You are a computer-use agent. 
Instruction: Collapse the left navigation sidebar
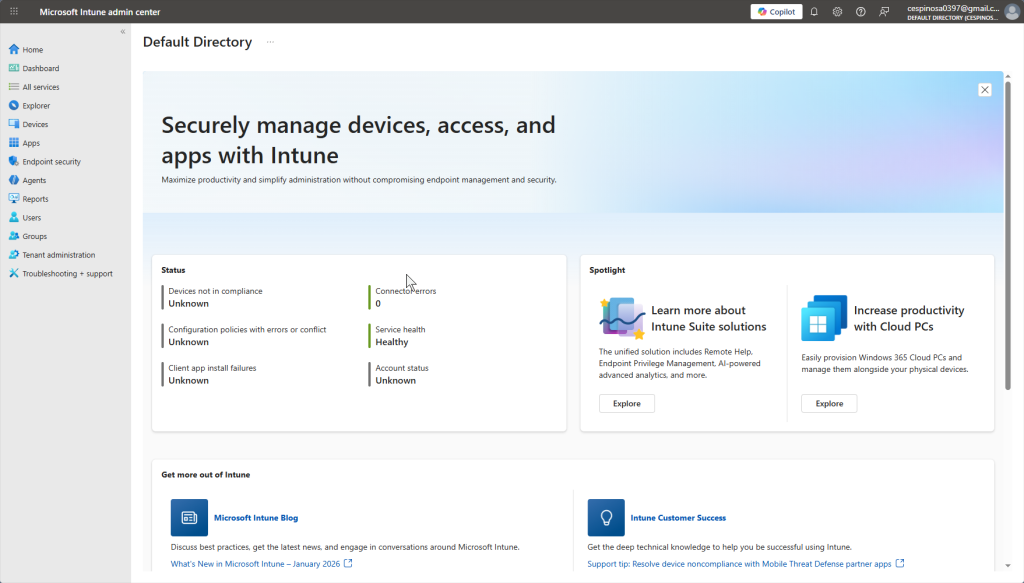pyautogui.click(x=123, y=32)
